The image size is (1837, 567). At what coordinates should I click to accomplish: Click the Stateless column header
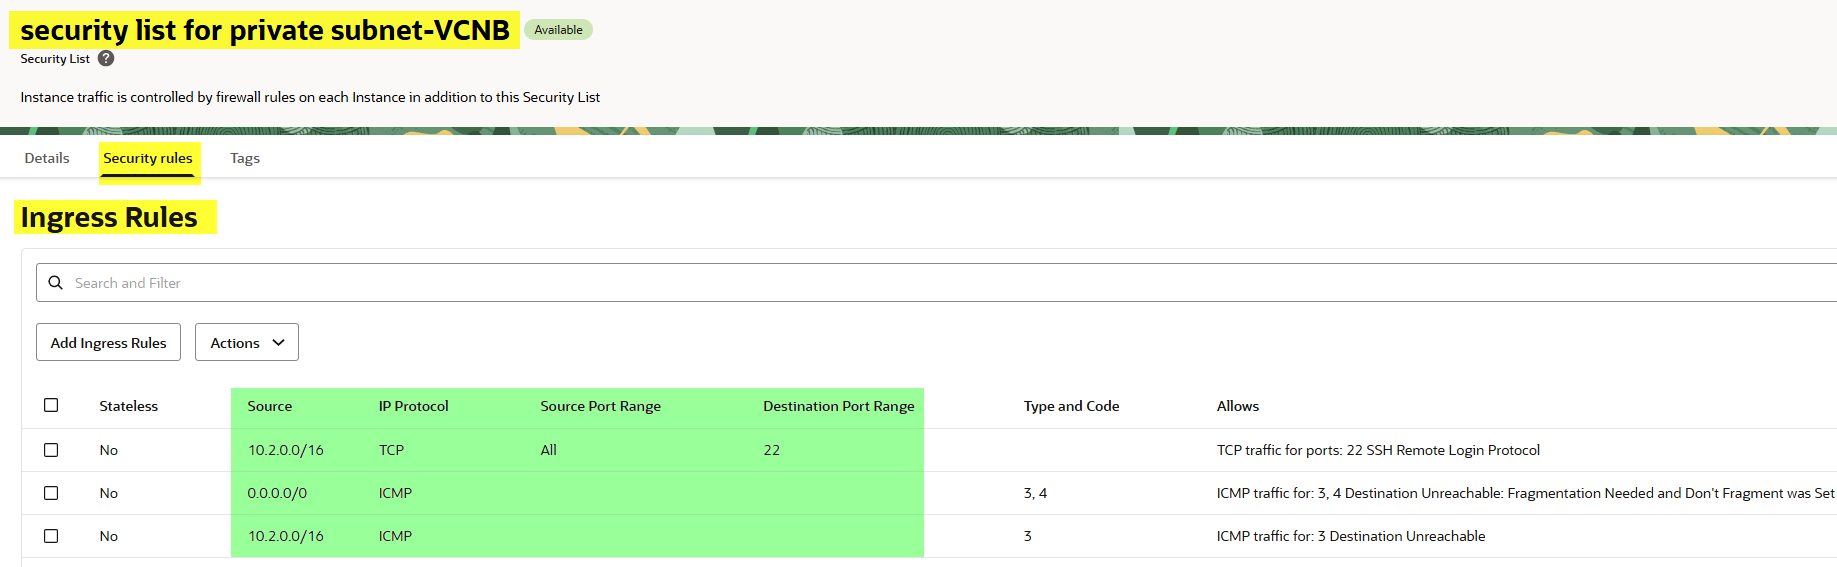click(129, 406)
